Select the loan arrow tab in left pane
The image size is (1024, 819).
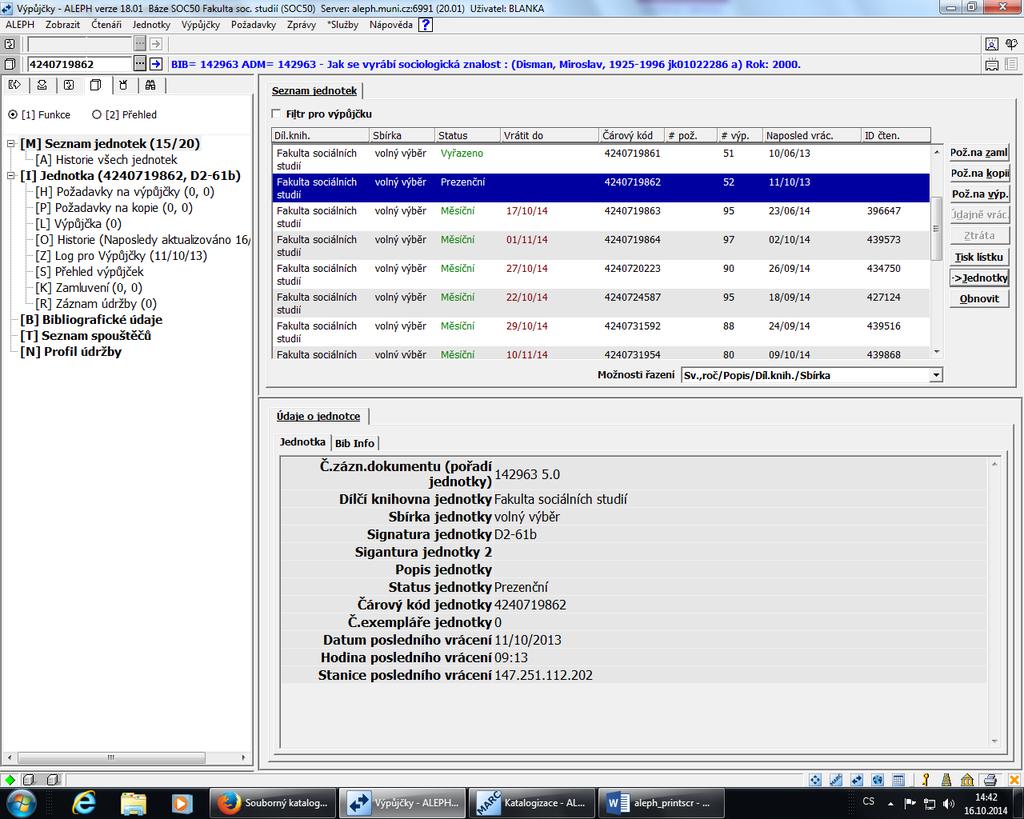pyautogui.click(x=14, y=86)
